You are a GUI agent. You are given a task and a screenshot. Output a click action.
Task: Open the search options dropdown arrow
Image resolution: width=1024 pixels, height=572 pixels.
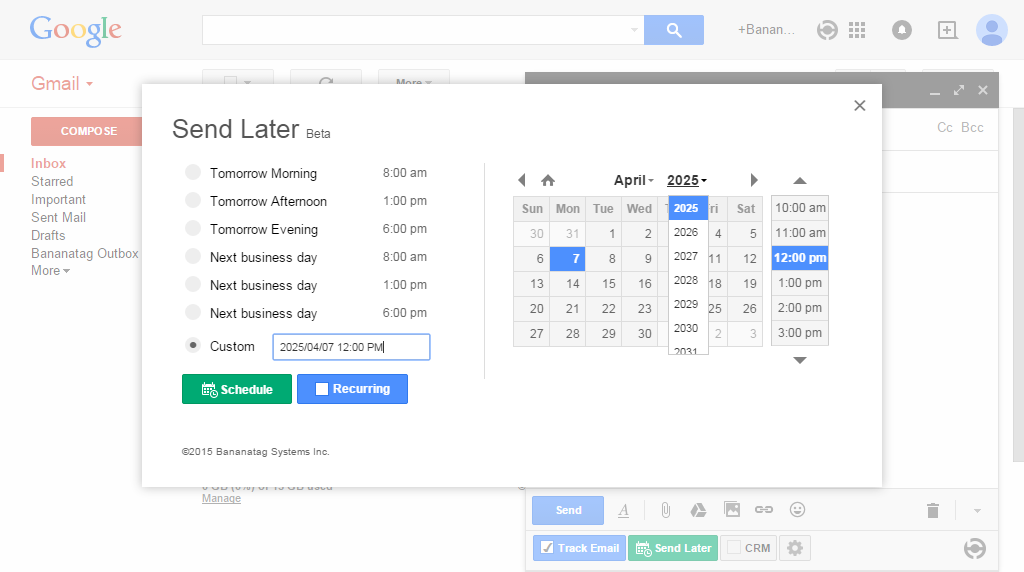click(x=633, y=30)
